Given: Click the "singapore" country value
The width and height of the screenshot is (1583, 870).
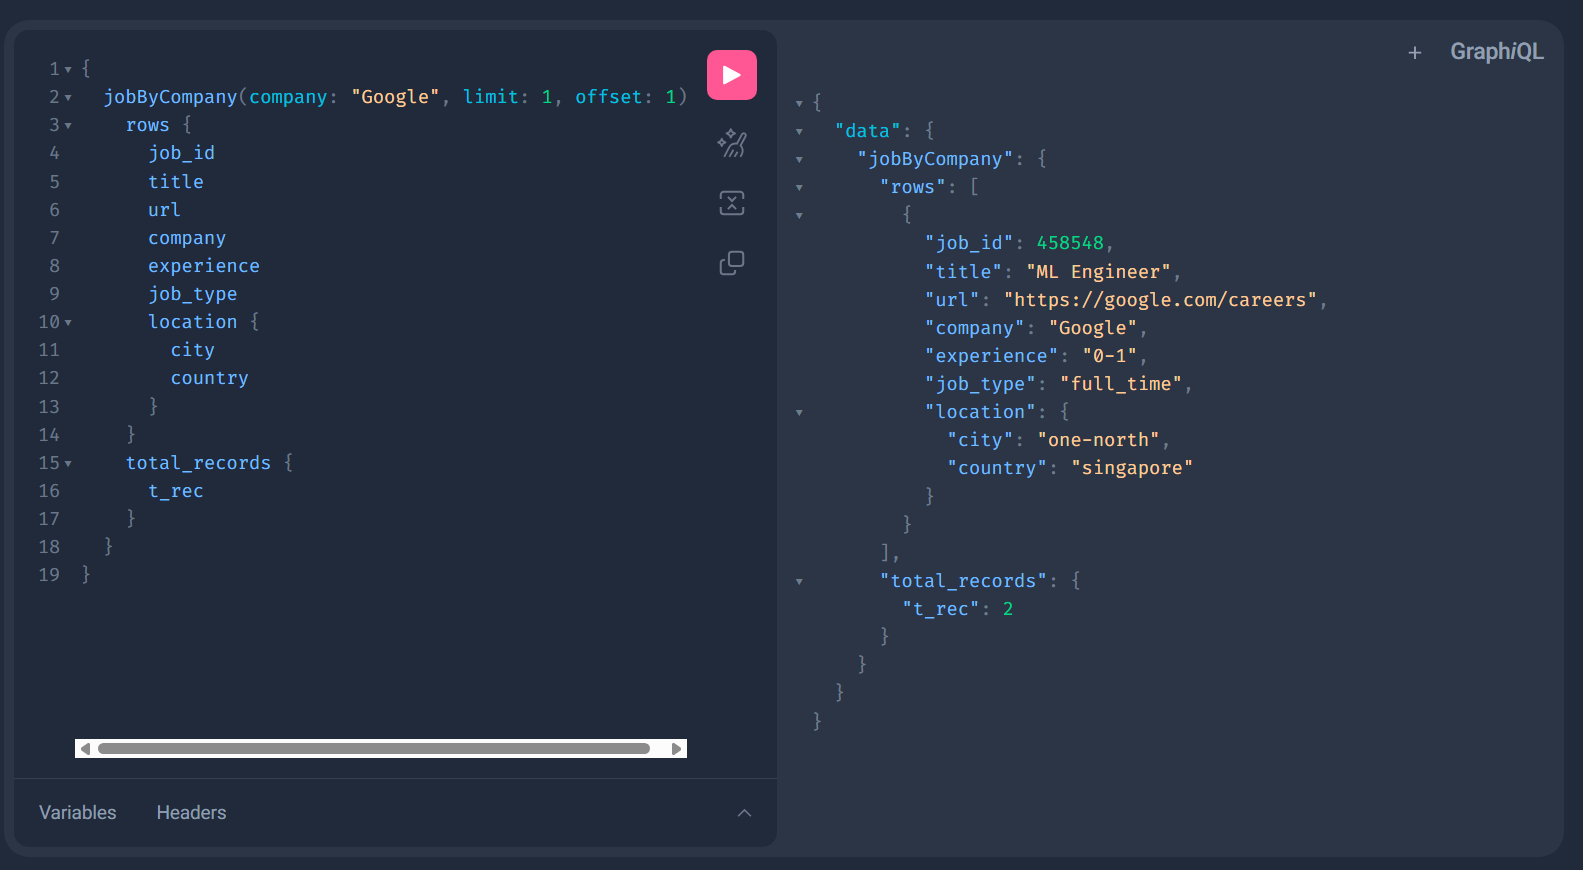Looking at the screenshot, I should [x=1132, y=468].
